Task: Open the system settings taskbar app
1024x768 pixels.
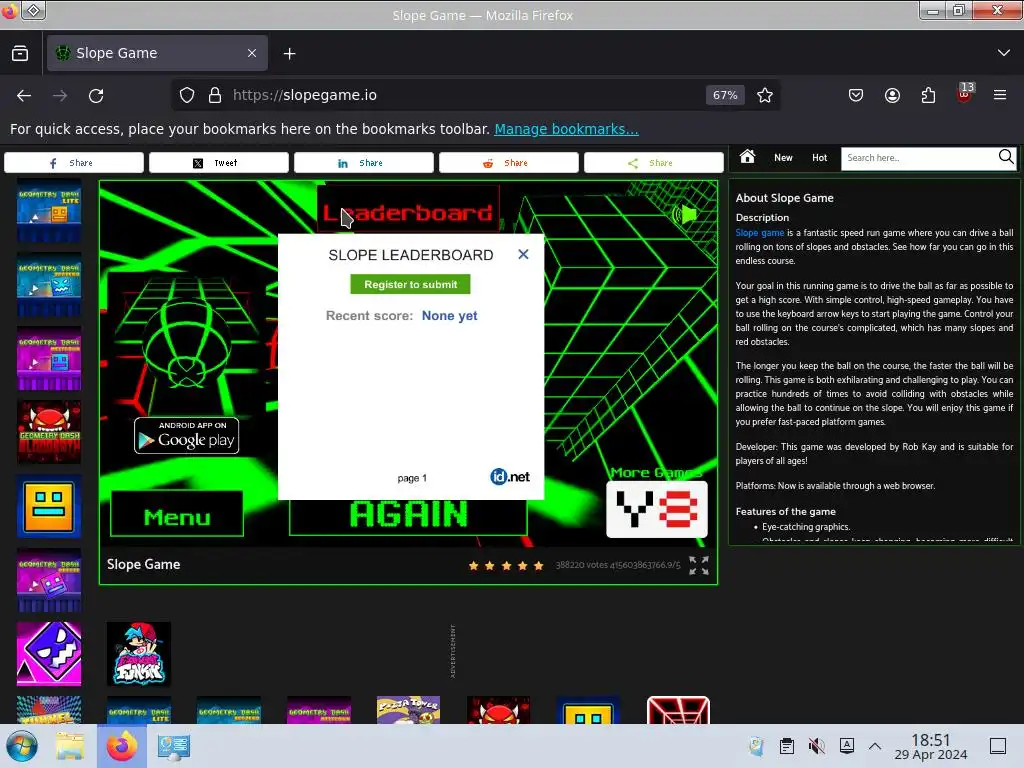Action: (173, 746)
